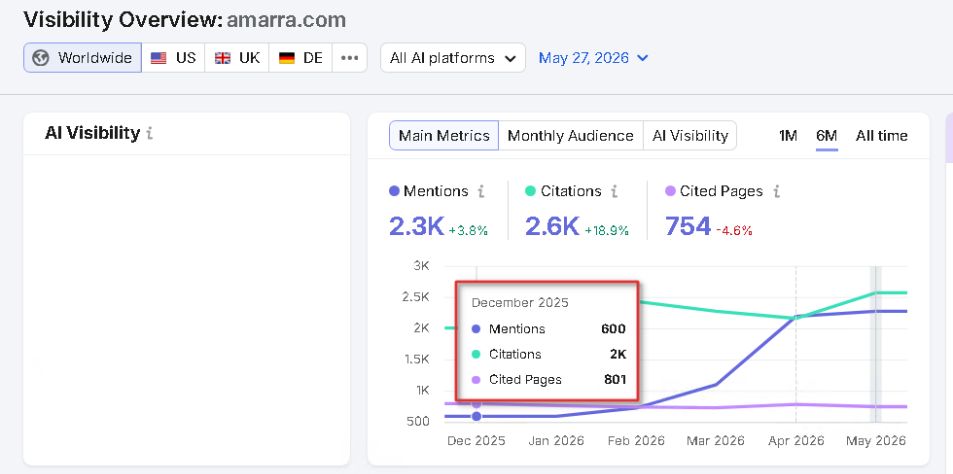This screenshot has width=953, height=474.
Task: Switch region to US
Action: 173,58
